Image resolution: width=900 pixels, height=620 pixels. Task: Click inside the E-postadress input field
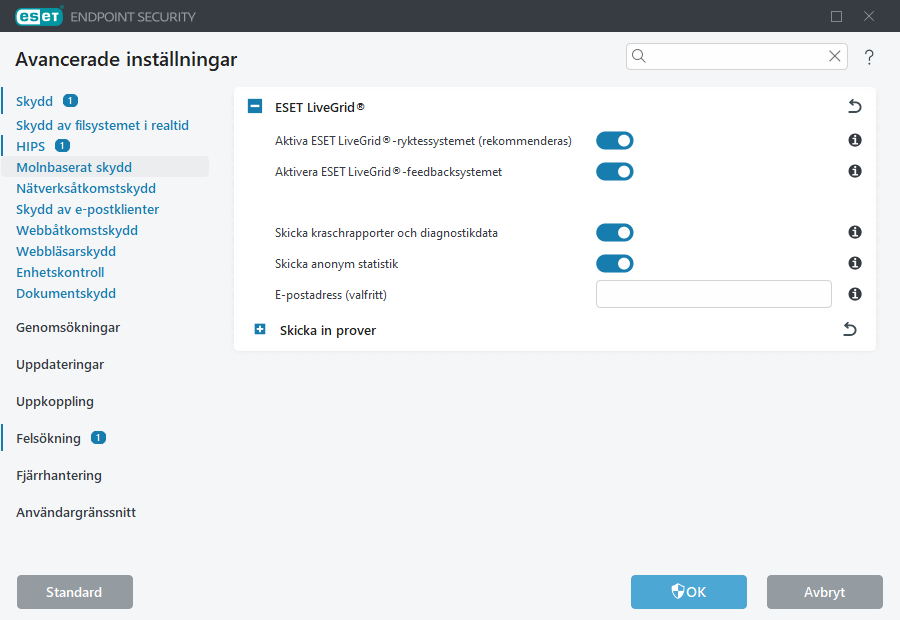(713, 293)
